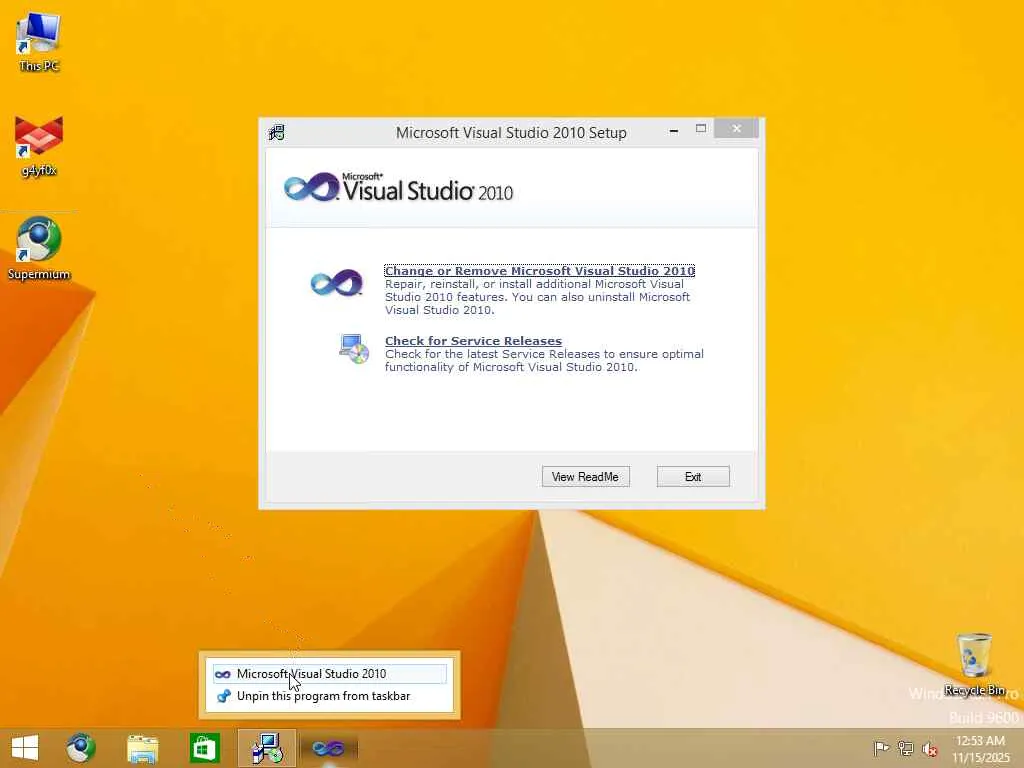Open the network tray icon

click(905, 748)
